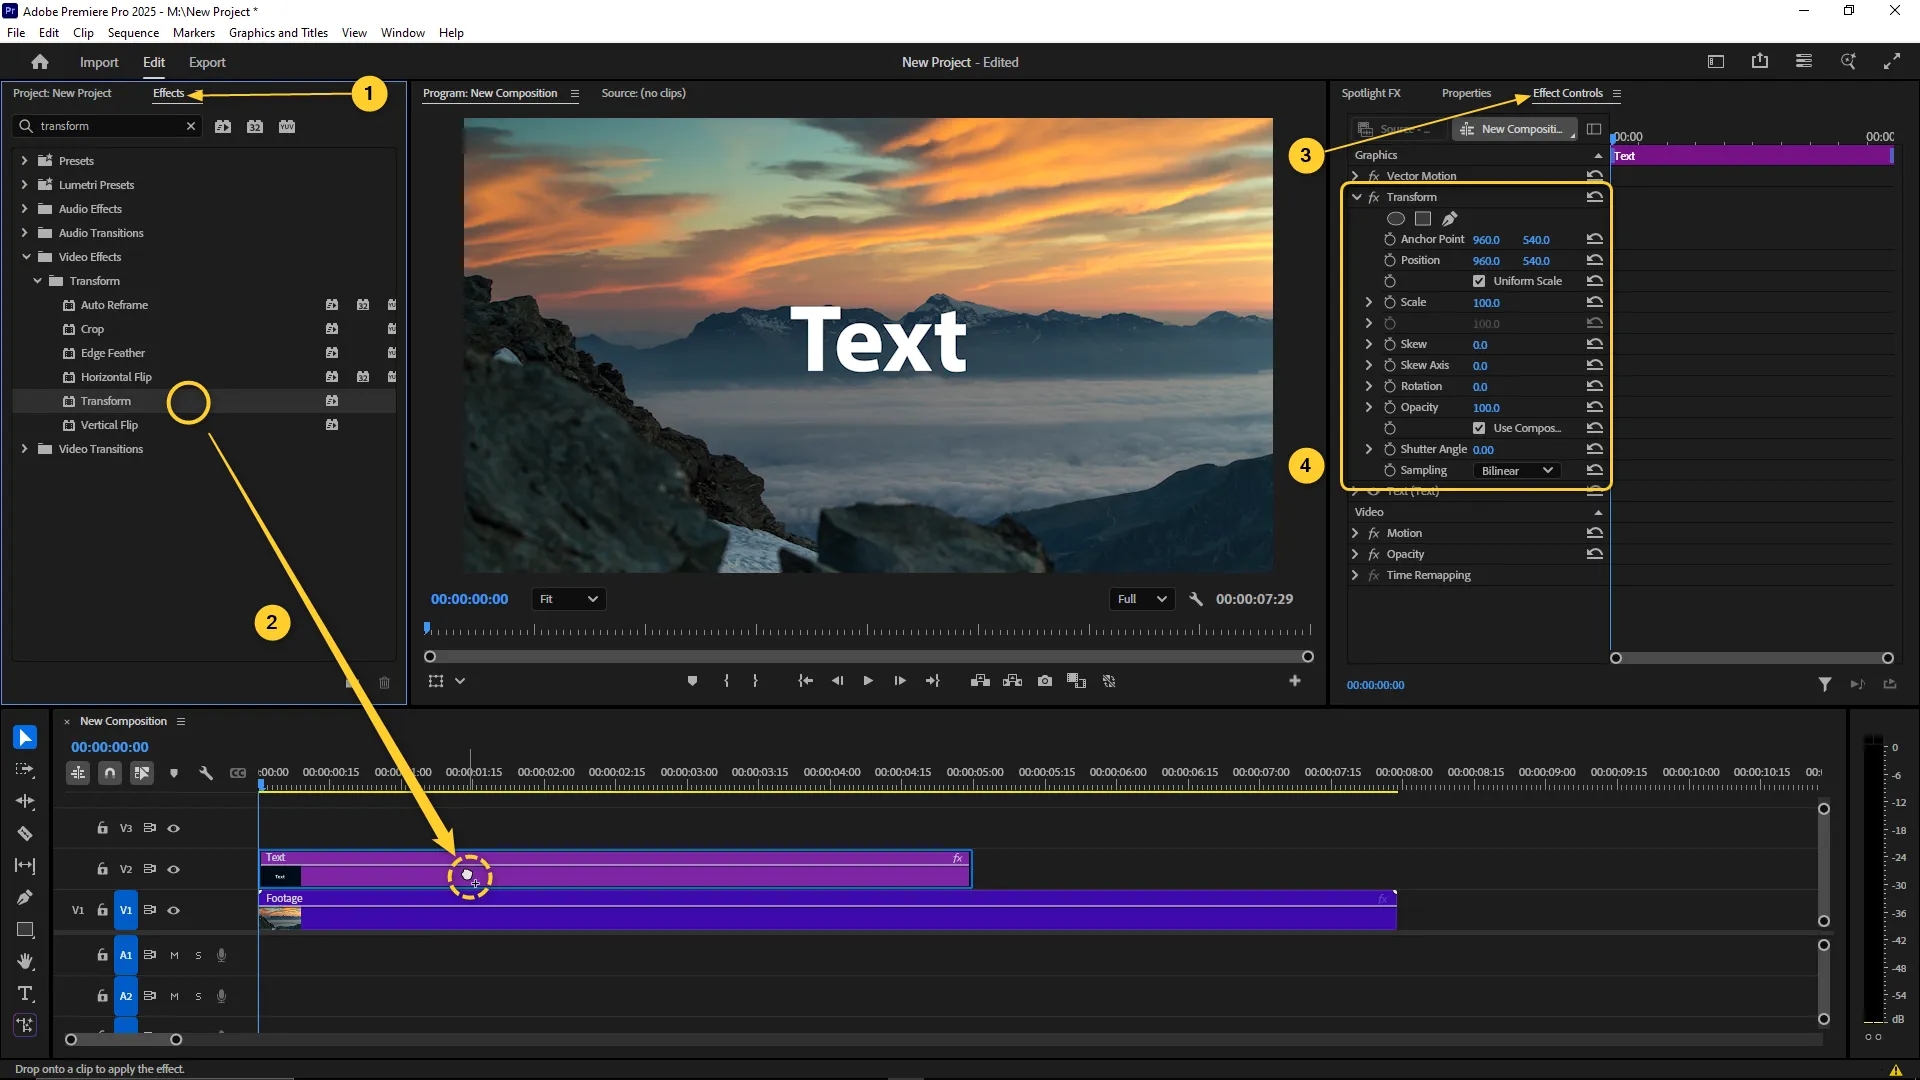Click Extract button in monitor
Image resolution: width=1920 pixels, height=1080 pixels.
click(1012, 681)
